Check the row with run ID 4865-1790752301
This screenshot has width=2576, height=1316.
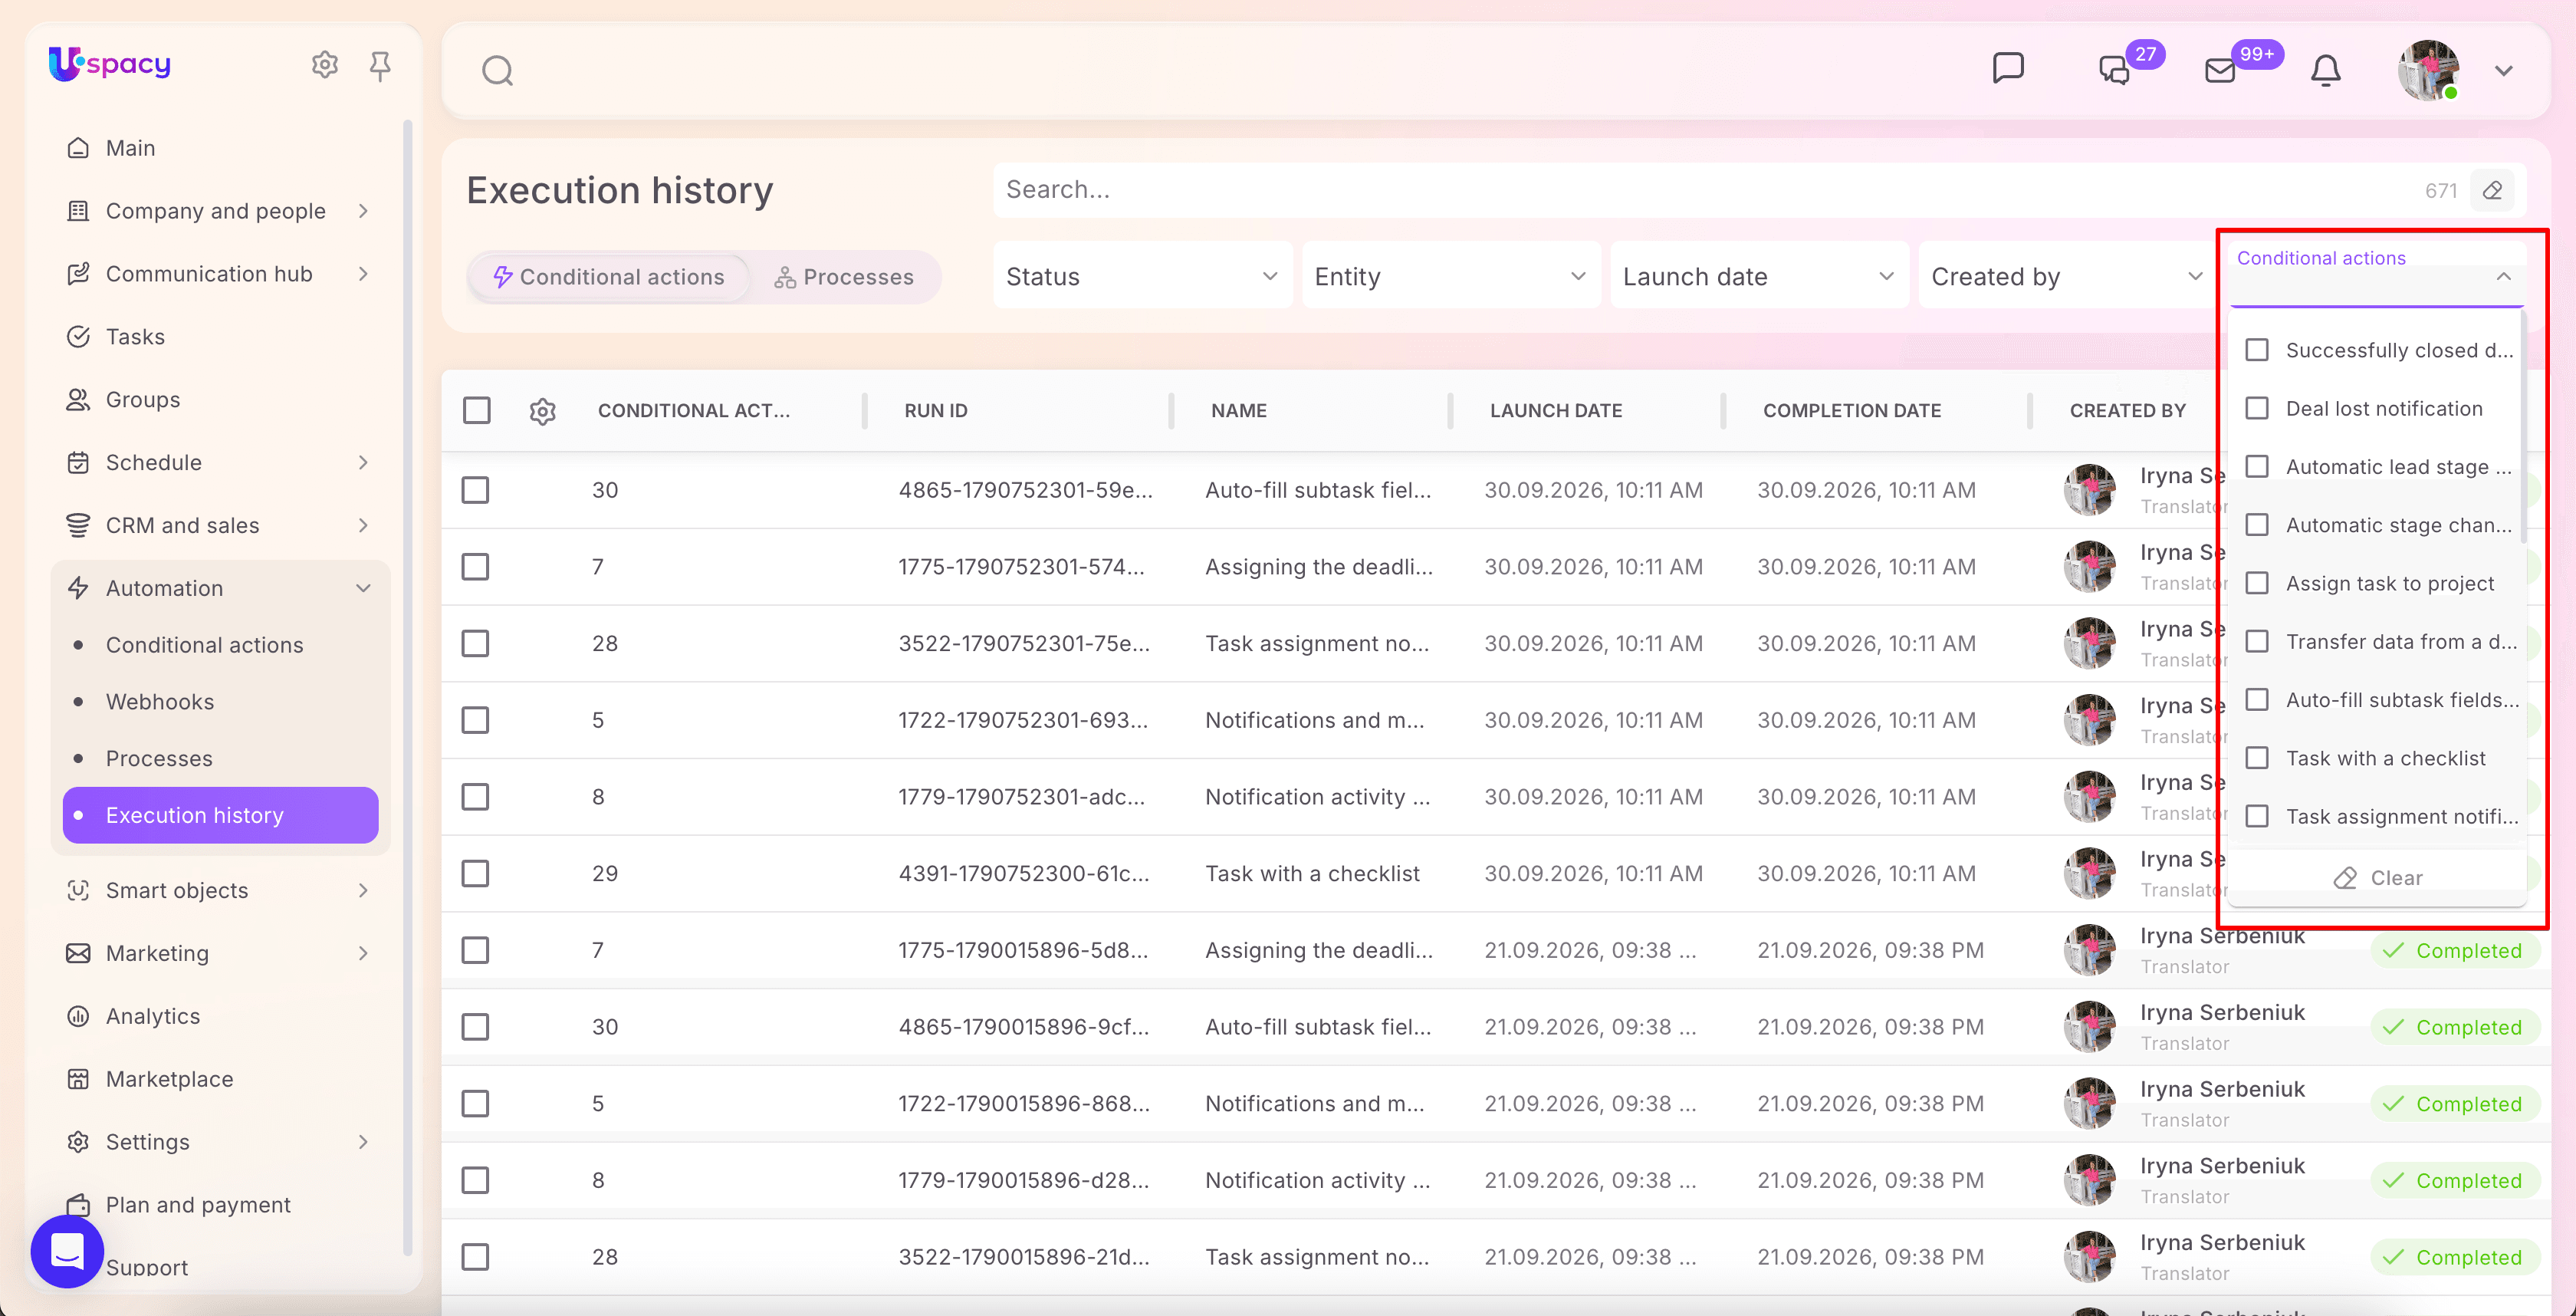coord(475,490)
